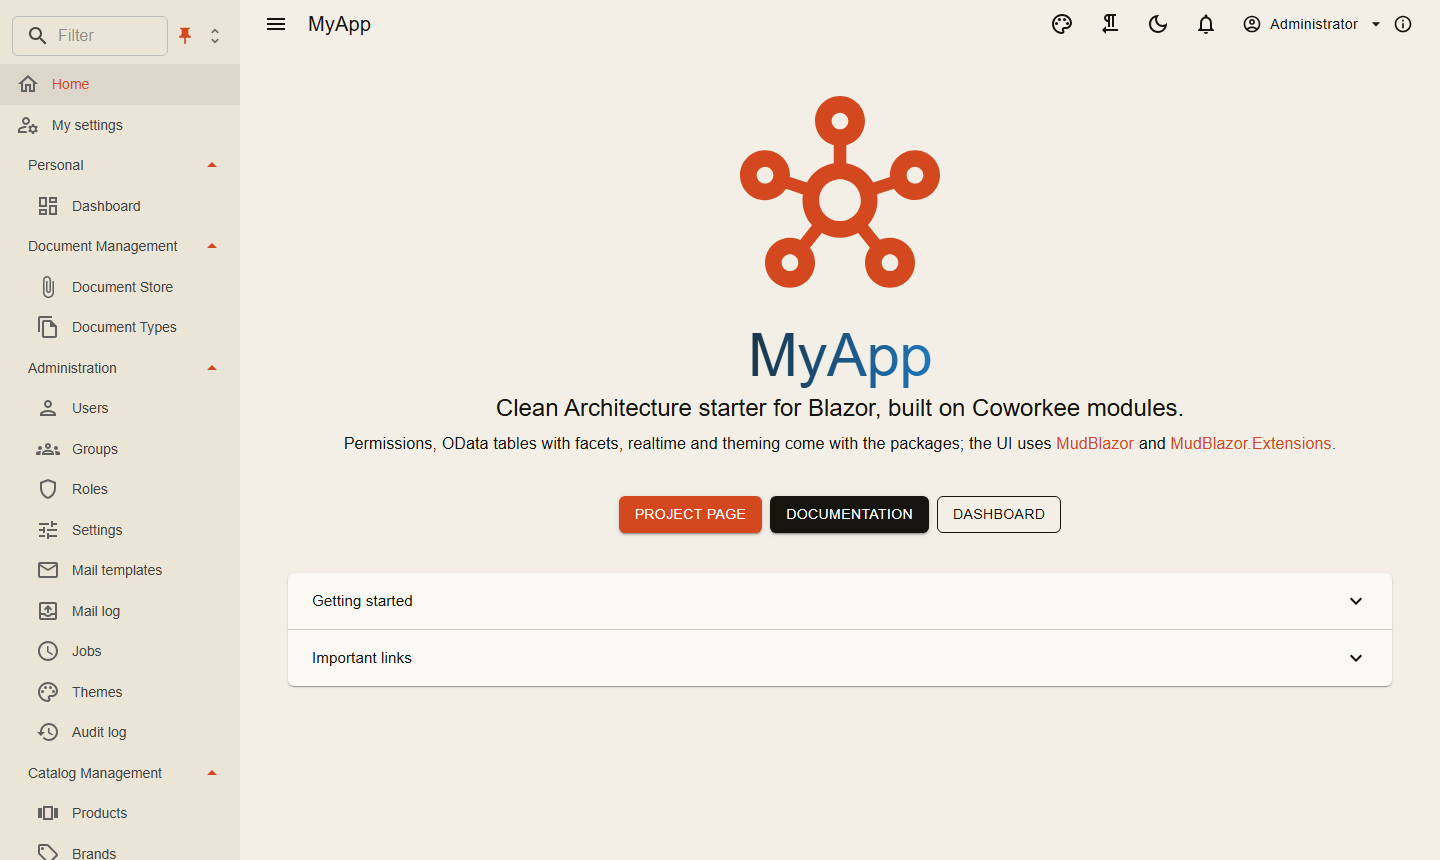1440x860 pixels.
Task: Collapse the Personal group
Action: click(212, 165)
